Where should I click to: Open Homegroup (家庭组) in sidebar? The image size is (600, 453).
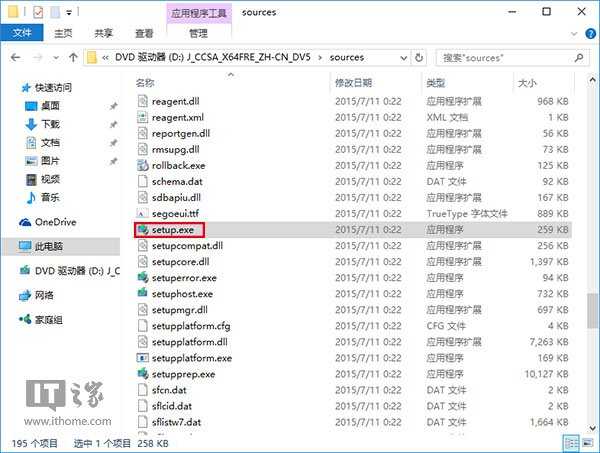pyautogui.click(x=41, y=320)
